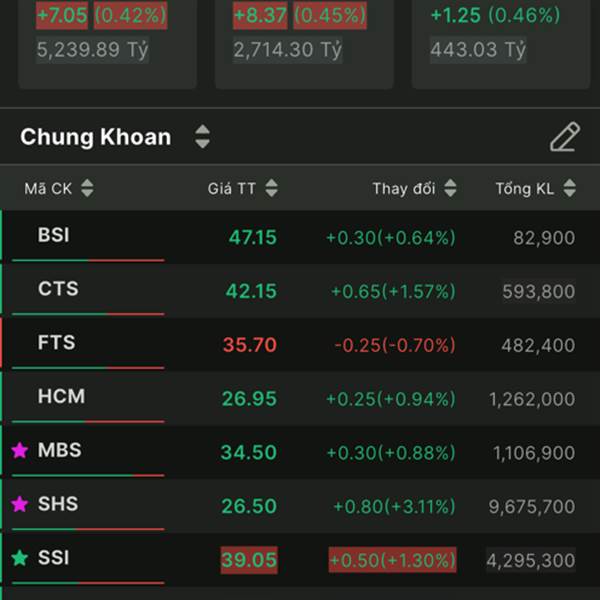
Task: Select the HCM stock symbol
Action: point(61,397)
